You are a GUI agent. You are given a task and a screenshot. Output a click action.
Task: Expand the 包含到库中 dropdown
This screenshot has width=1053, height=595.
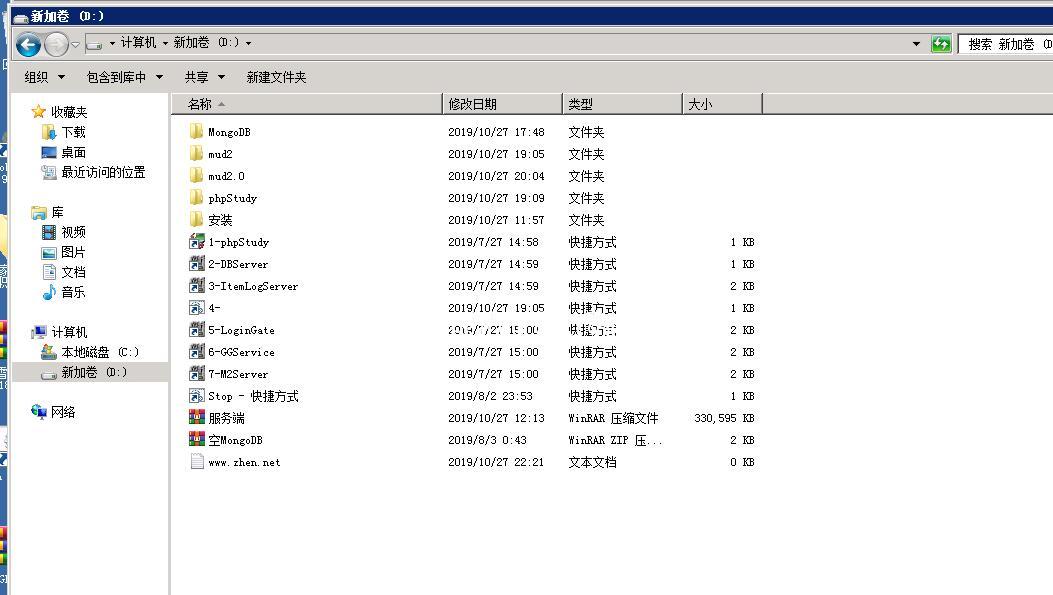pos(124,77)
